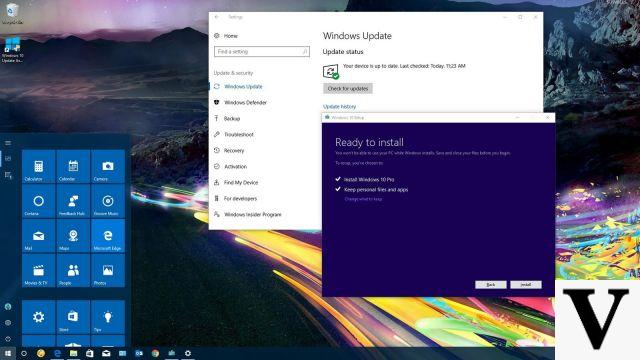
Task: Open the Calculator tile in Start menu
Action: click(38, 167)
